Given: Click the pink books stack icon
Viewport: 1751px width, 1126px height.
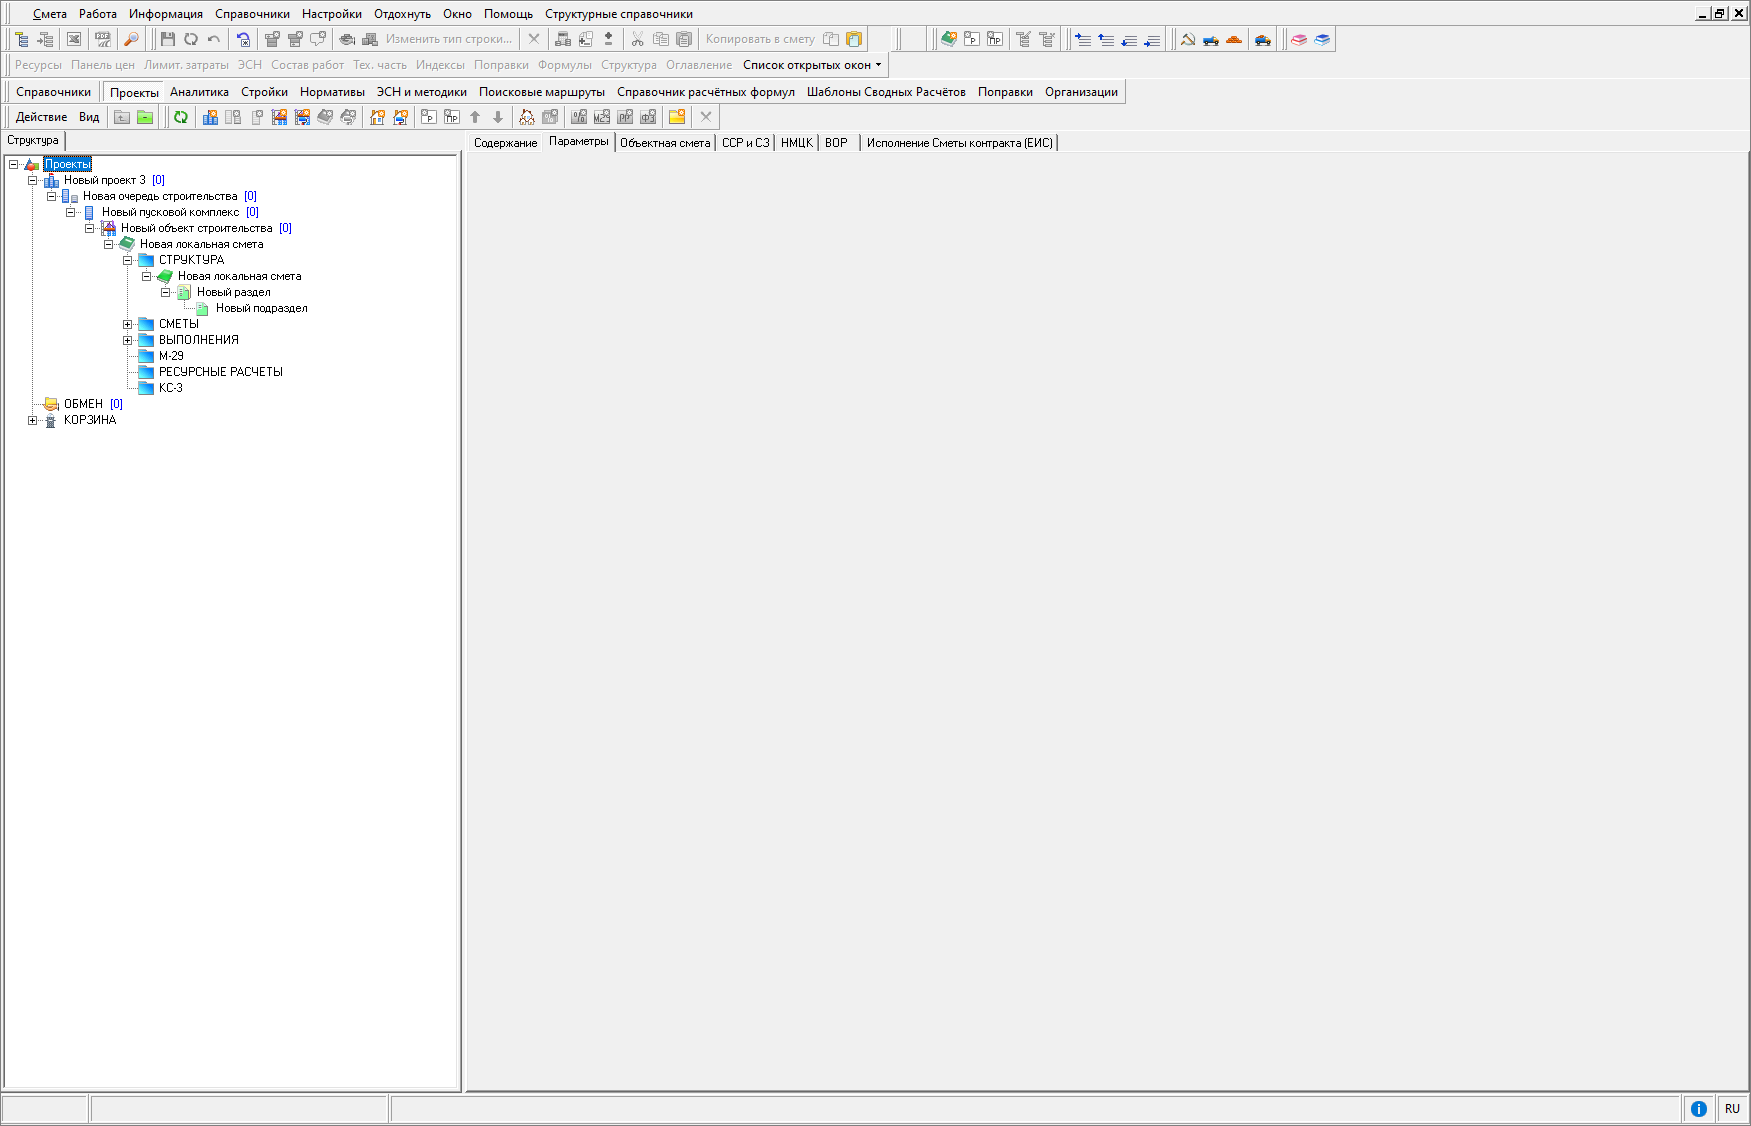Looking at the screenshot, I should (x=1299, y=39).
